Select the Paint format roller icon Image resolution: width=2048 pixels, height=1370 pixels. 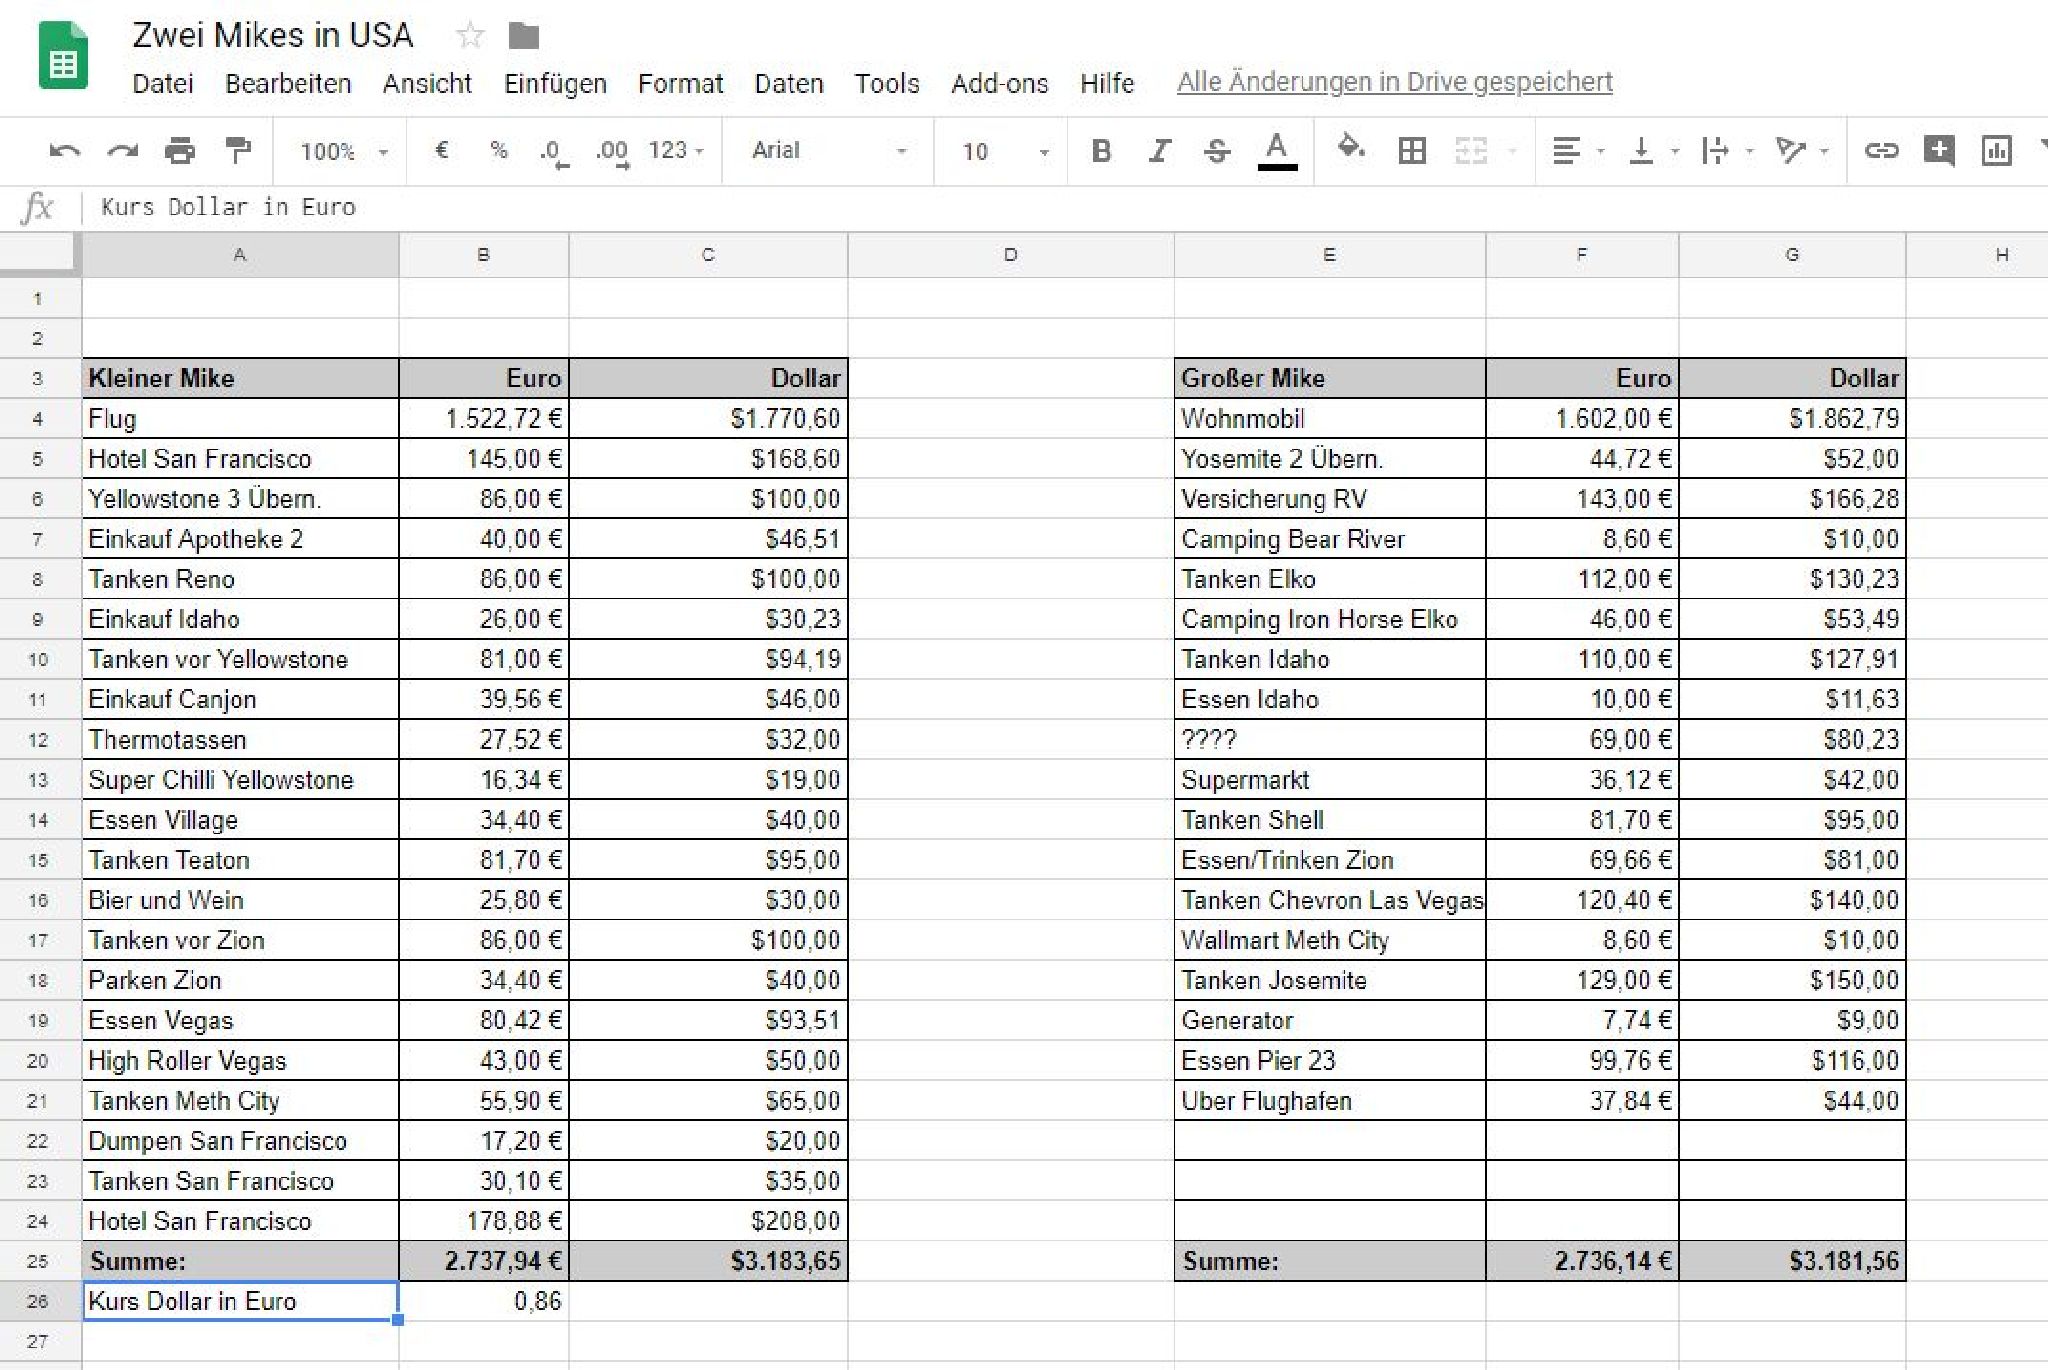point(238,151)
